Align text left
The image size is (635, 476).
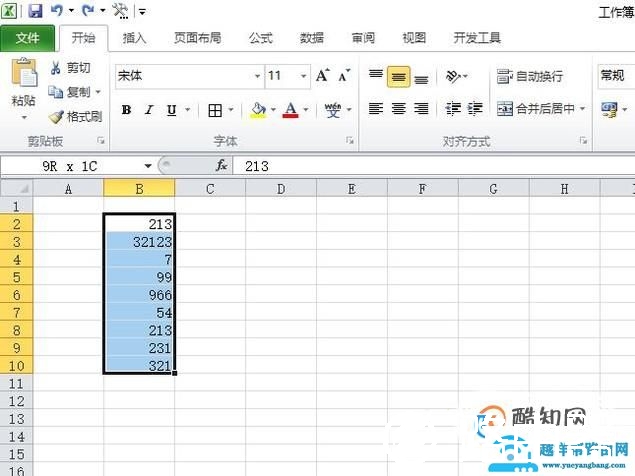376,109
